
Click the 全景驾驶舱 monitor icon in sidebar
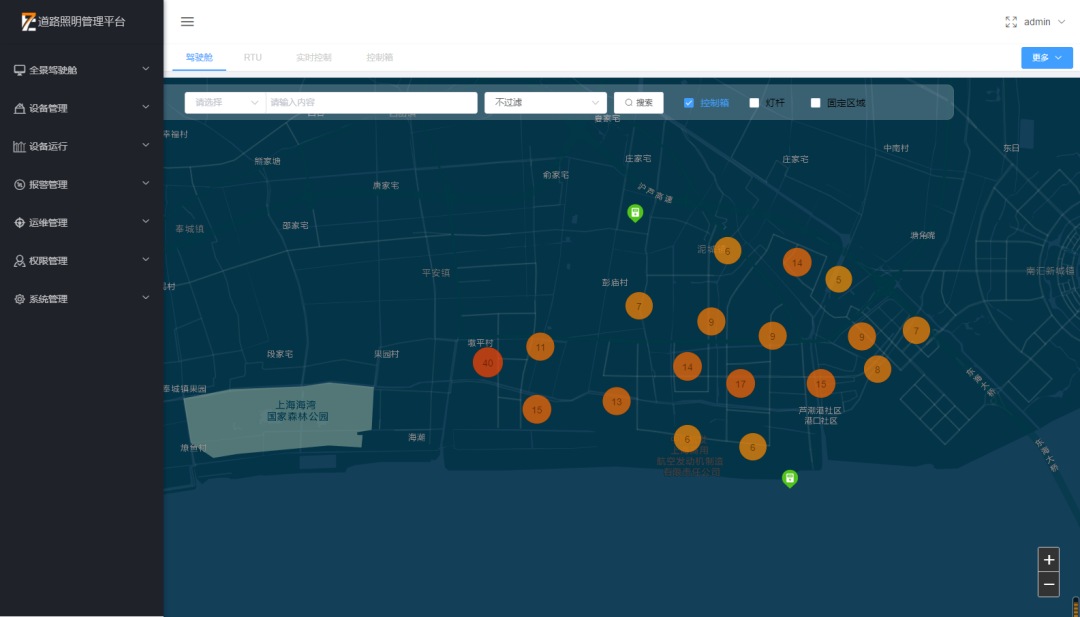point(19,70)
